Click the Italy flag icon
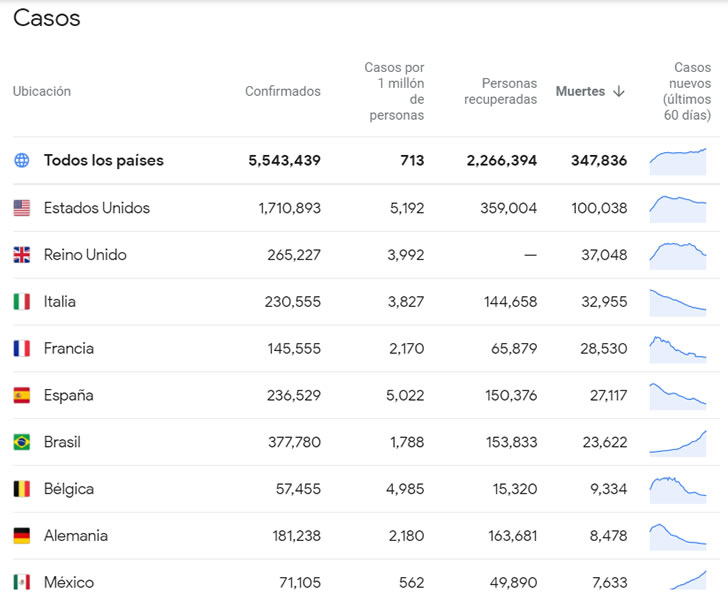 coord(21,302)
